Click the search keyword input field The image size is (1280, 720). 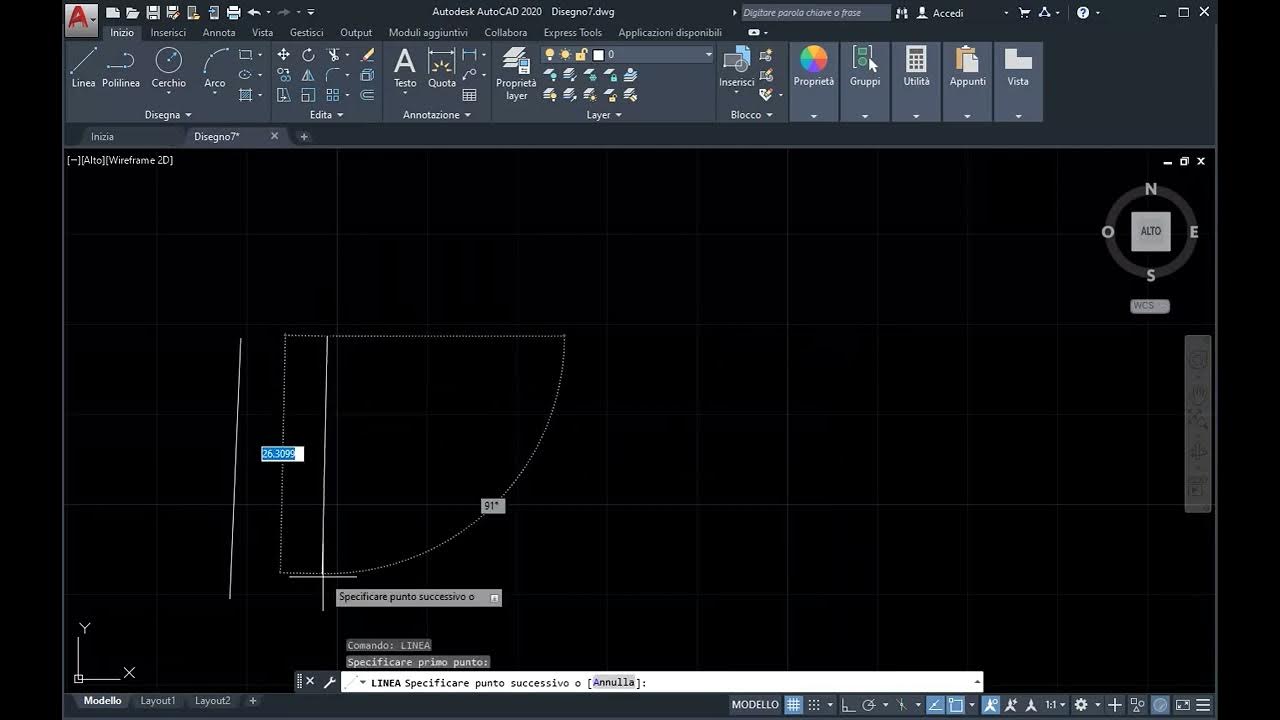tap(814, 13)
